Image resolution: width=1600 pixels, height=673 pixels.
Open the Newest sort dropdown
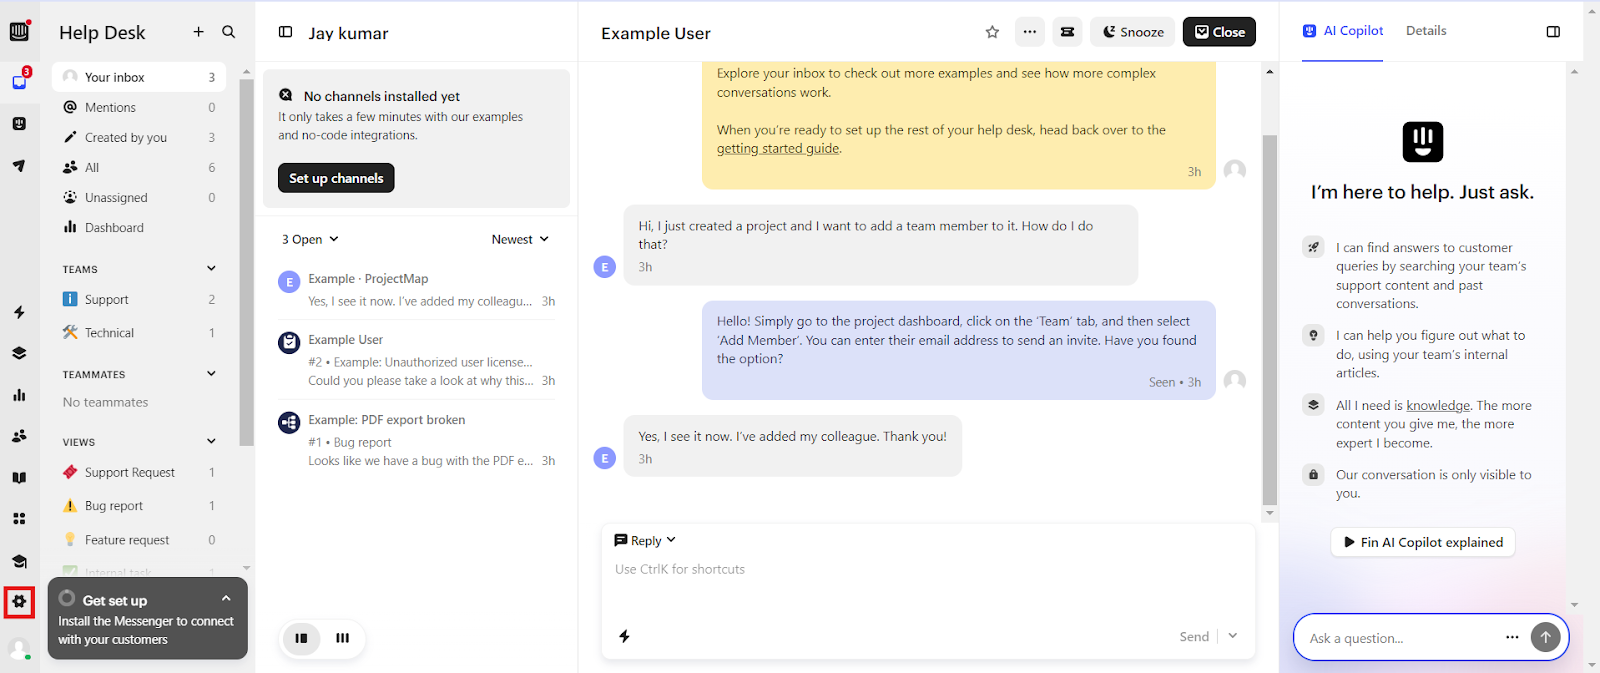[520, 239]
